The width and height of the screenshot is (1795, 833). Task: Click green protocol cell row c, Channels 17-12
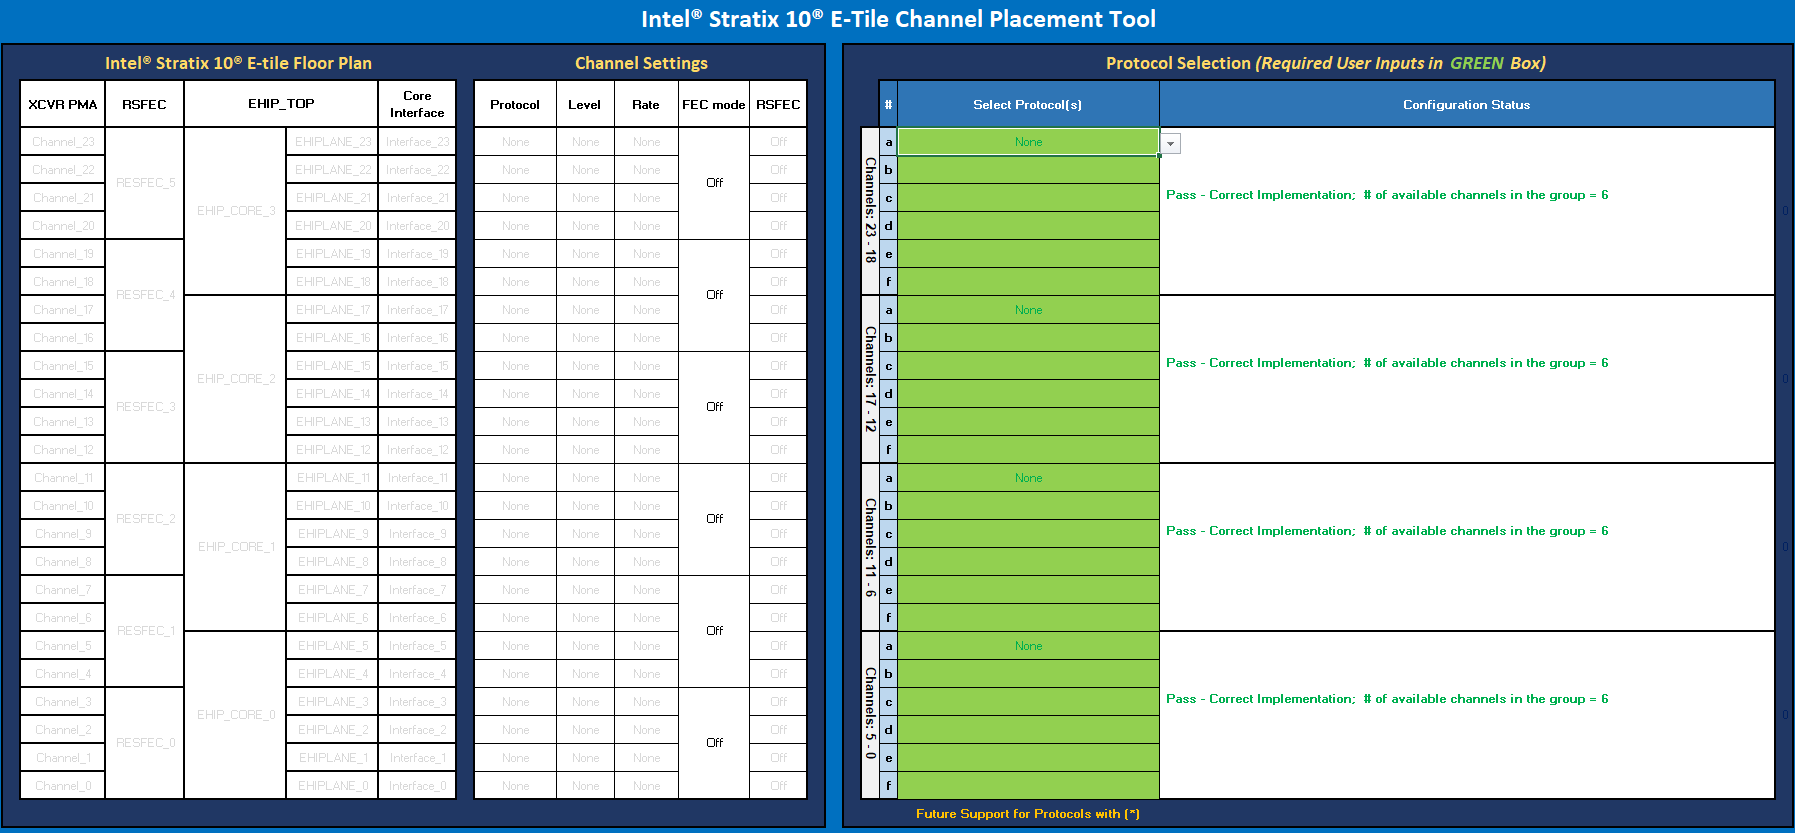1028,366
